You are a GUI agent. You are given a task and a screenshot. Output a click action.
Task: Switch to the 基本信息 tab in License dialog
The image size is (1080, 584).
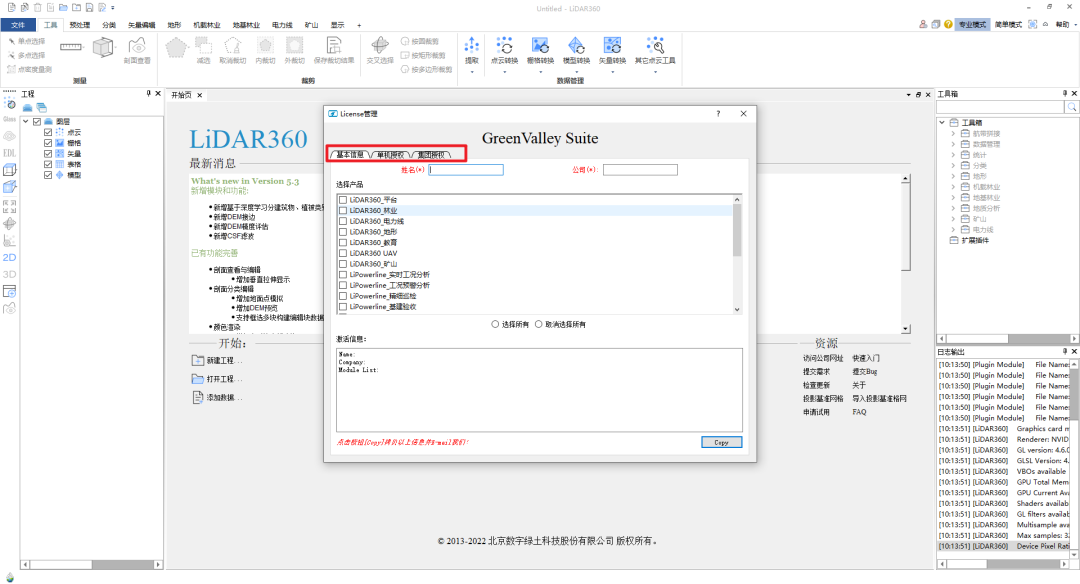351,155
